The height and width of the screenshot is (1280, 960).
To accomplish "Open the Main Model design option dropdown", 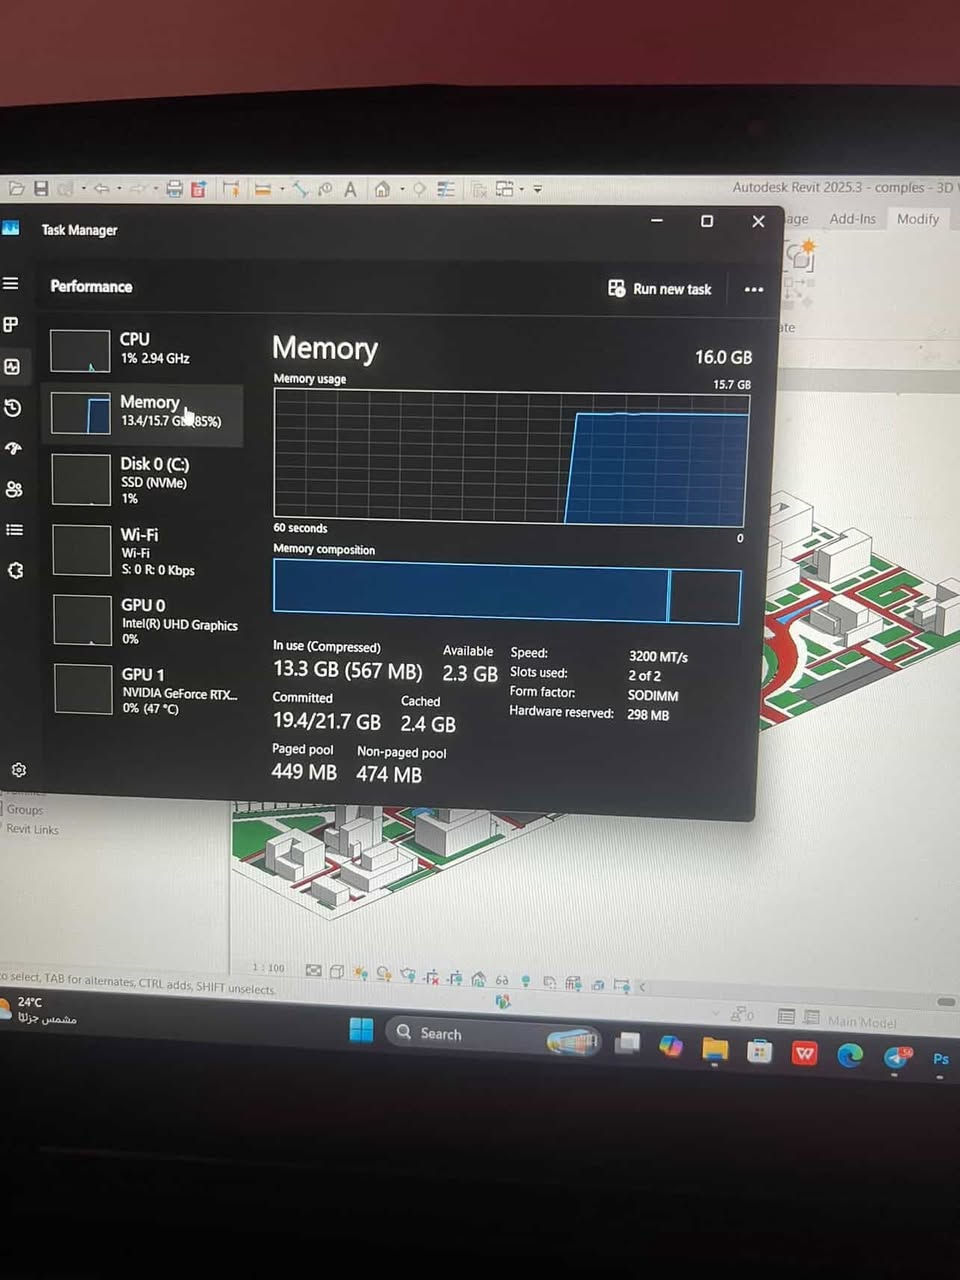I will pos(862,1021).
